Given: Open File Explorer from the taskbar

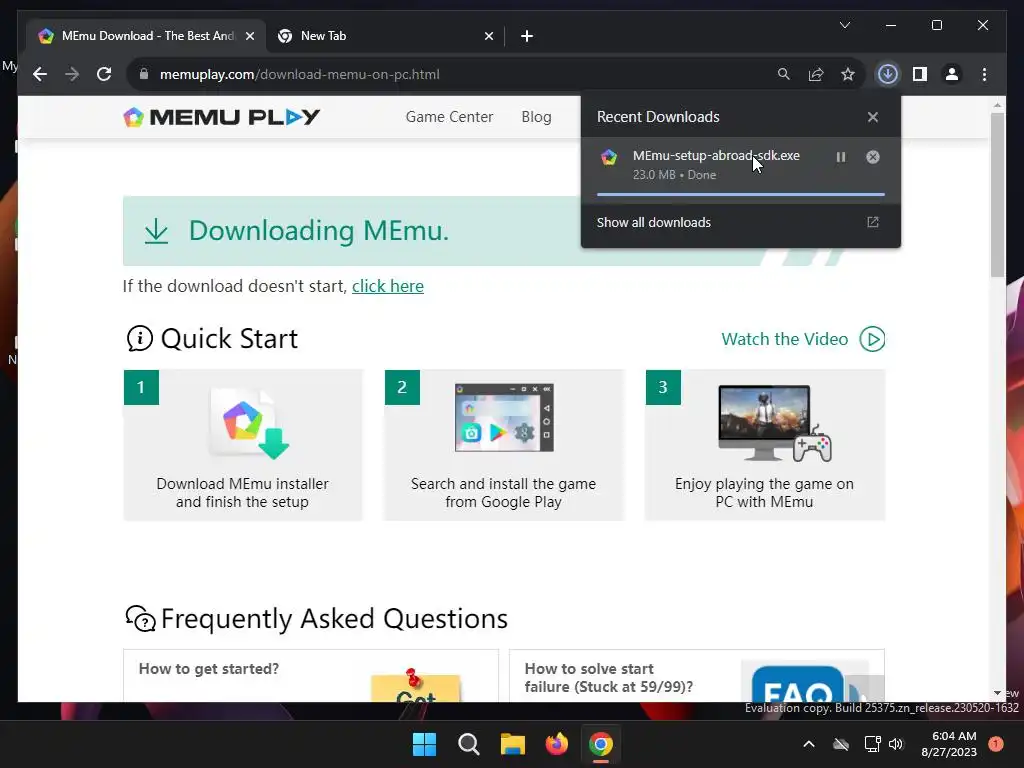Looking at the screenshot, I should click(x=513, y=744).
